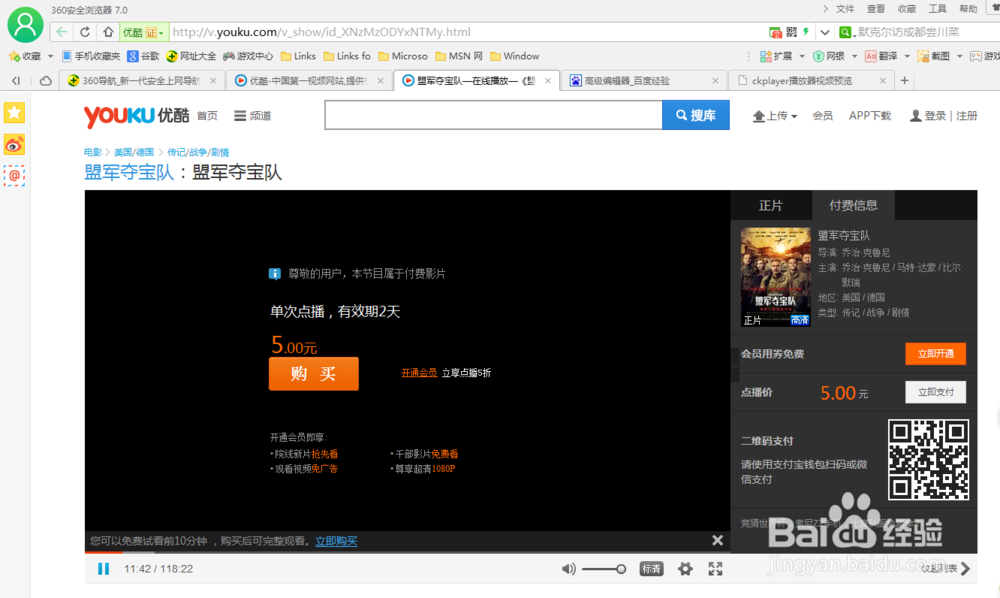The height and width of the screenshot is (598, 1000).
Task: Open the 谷歌 bookmark
Action: tap(143, 56)
